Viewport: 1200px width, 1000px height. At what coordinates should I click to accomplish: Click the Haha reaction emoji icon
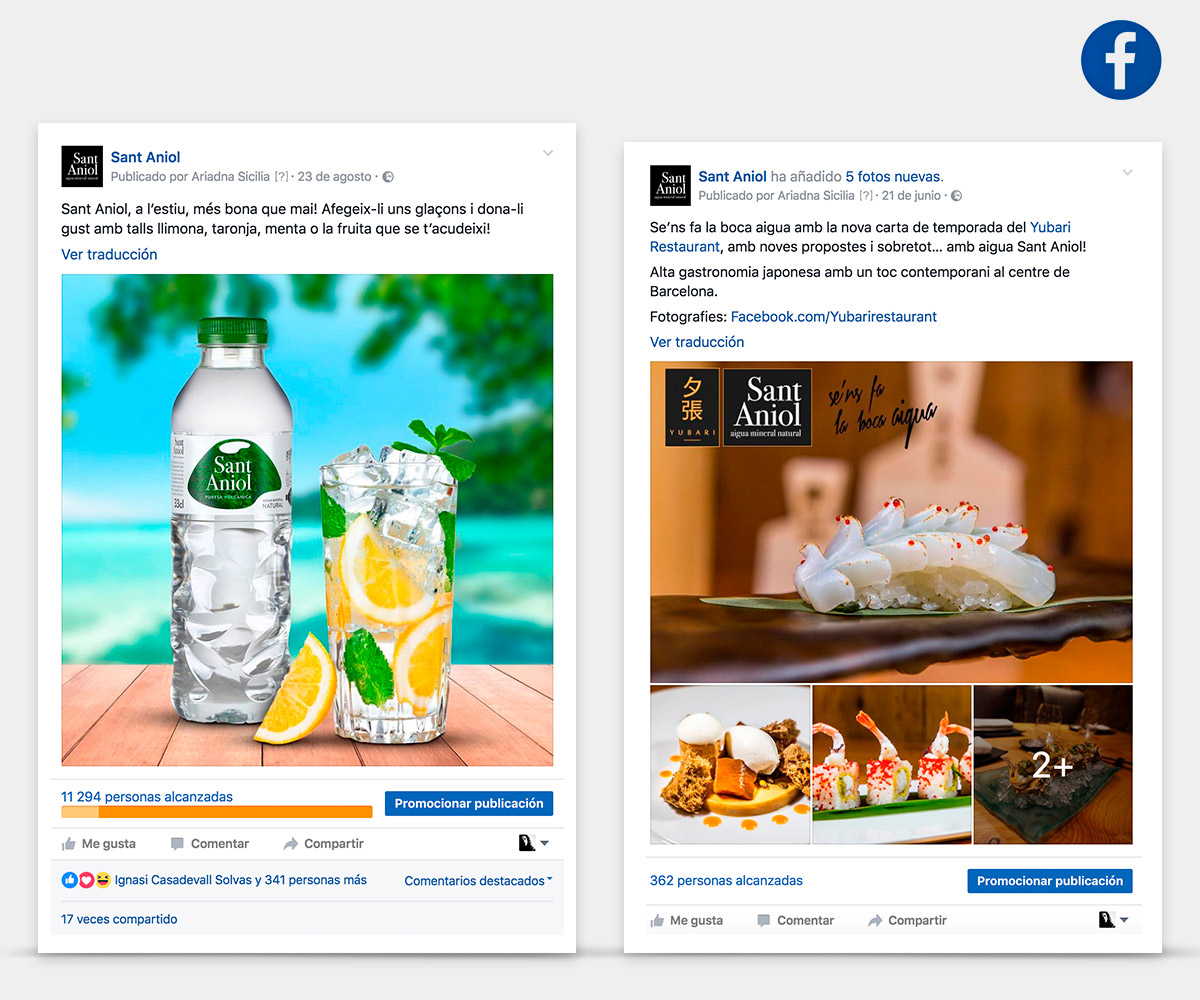(x=101, y=880)
